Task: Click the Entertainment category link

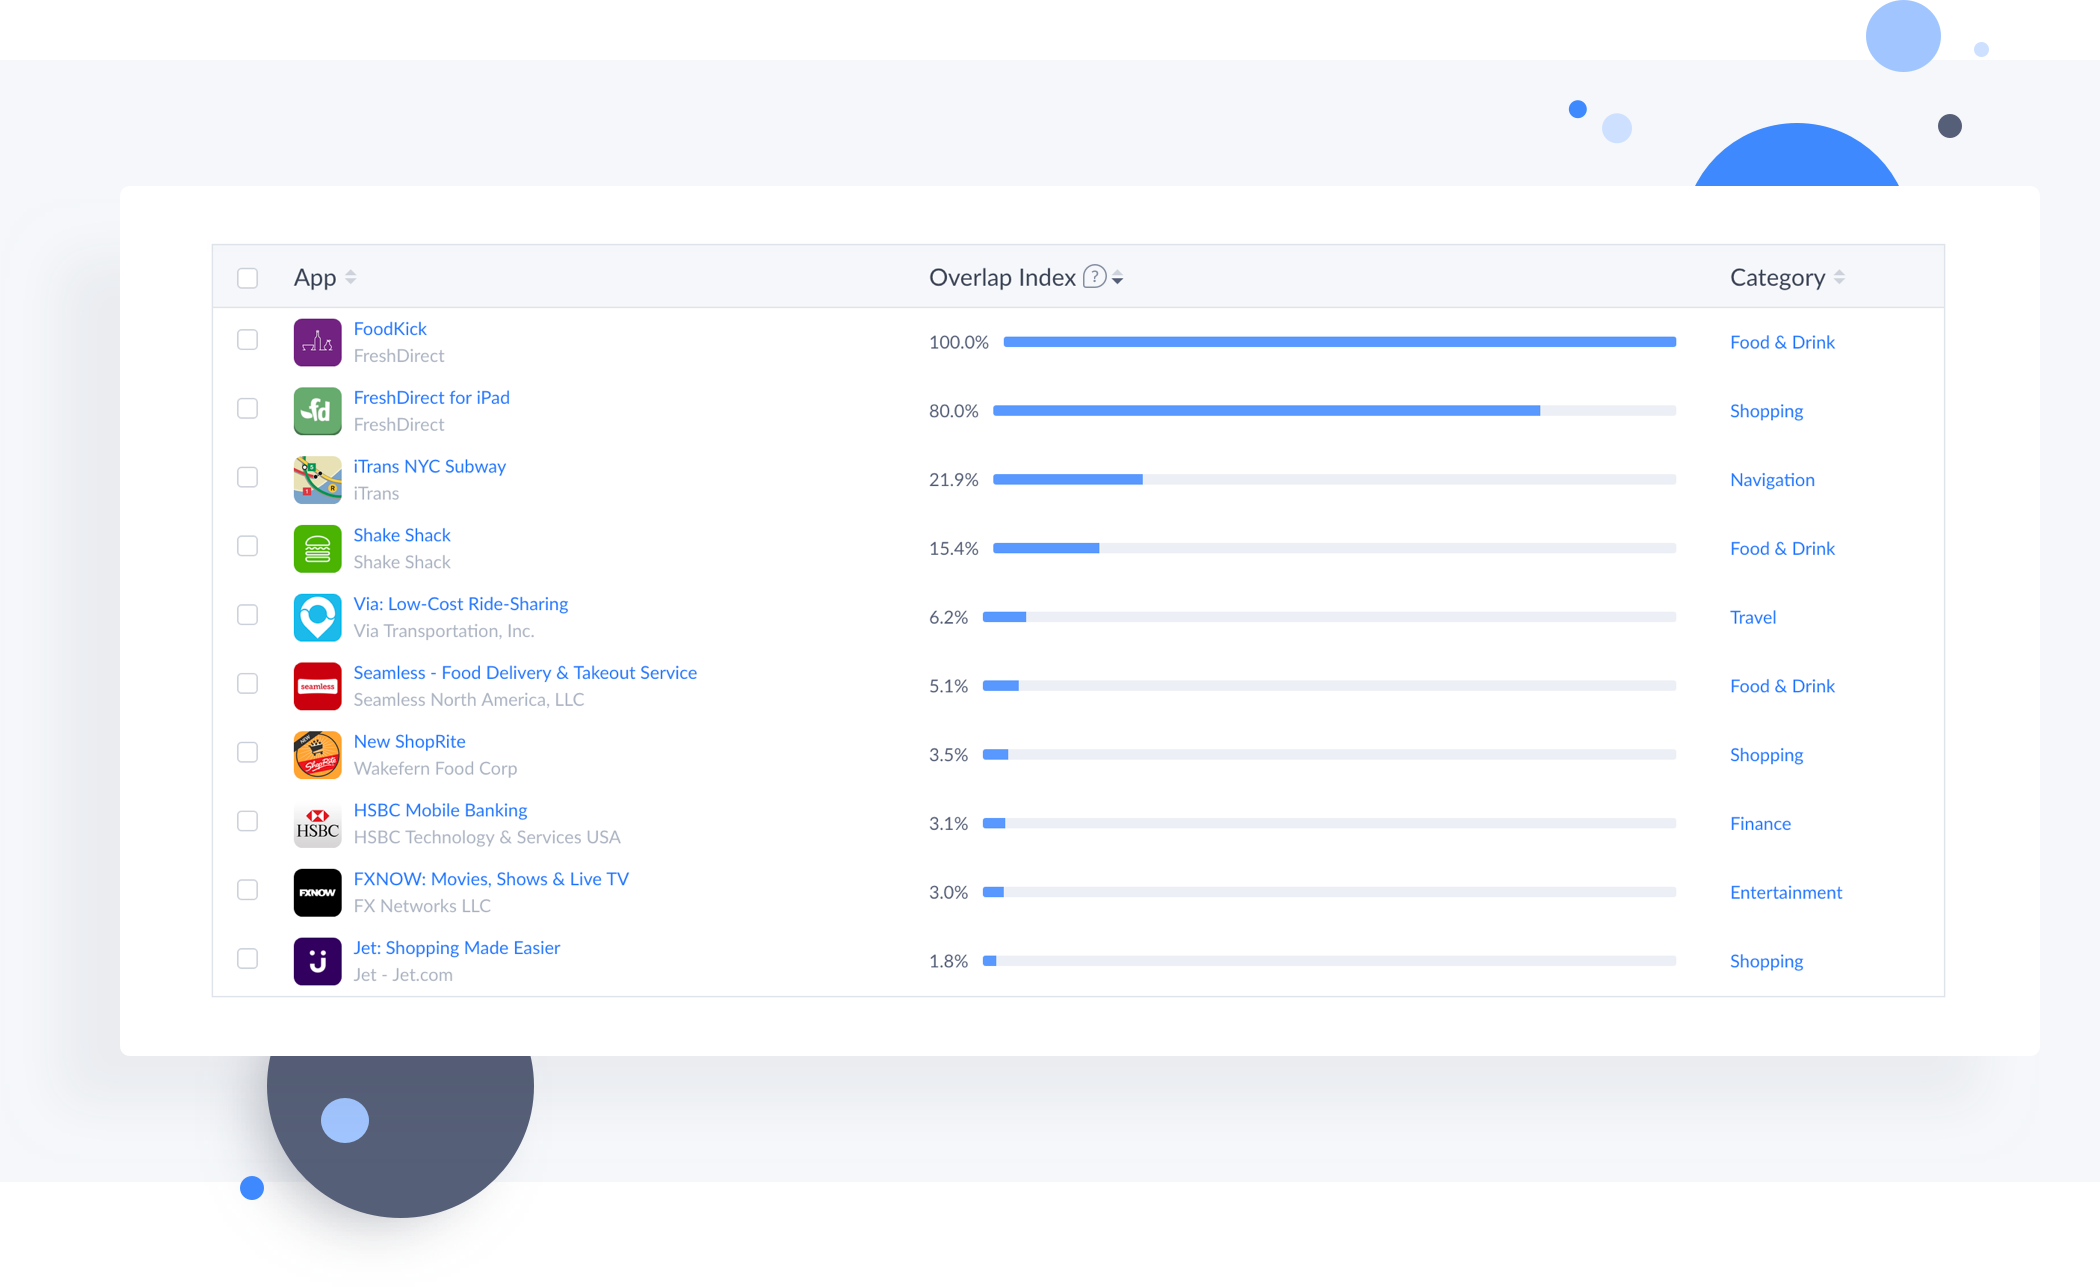Action: pos(1786,892)
